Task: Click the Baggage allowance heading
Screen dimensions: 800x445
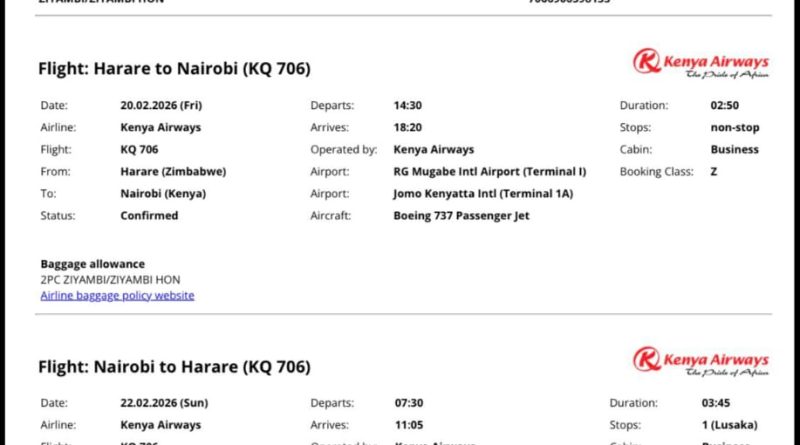Action: (92, 264)
